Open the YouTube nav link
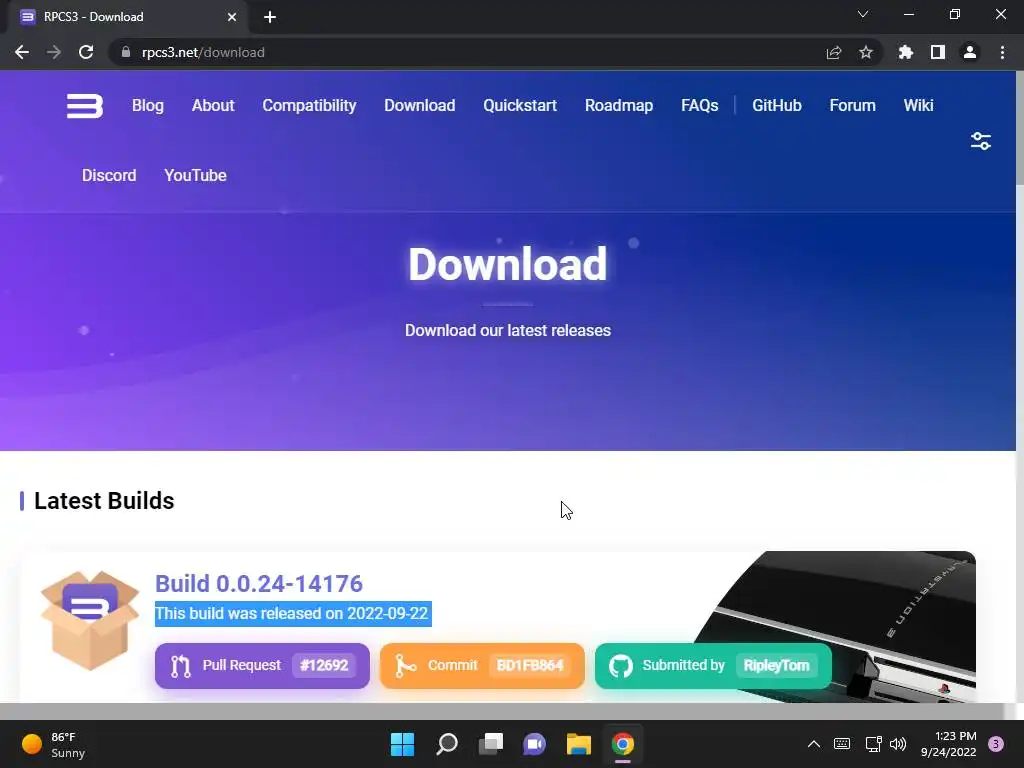Screen dimensions: 1024x768 [x=195, y=176]
